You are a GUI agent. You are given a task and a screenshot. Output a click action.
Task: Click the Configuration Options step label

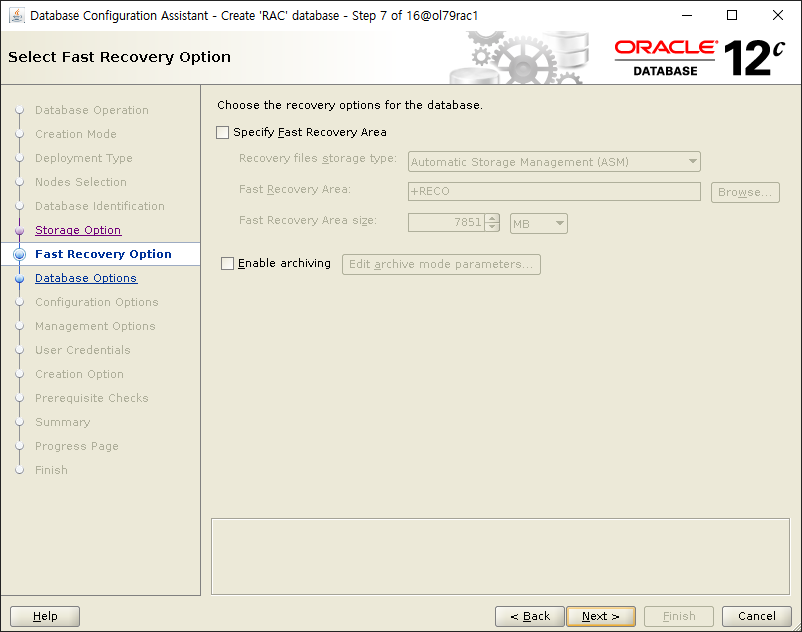point(97,302)
